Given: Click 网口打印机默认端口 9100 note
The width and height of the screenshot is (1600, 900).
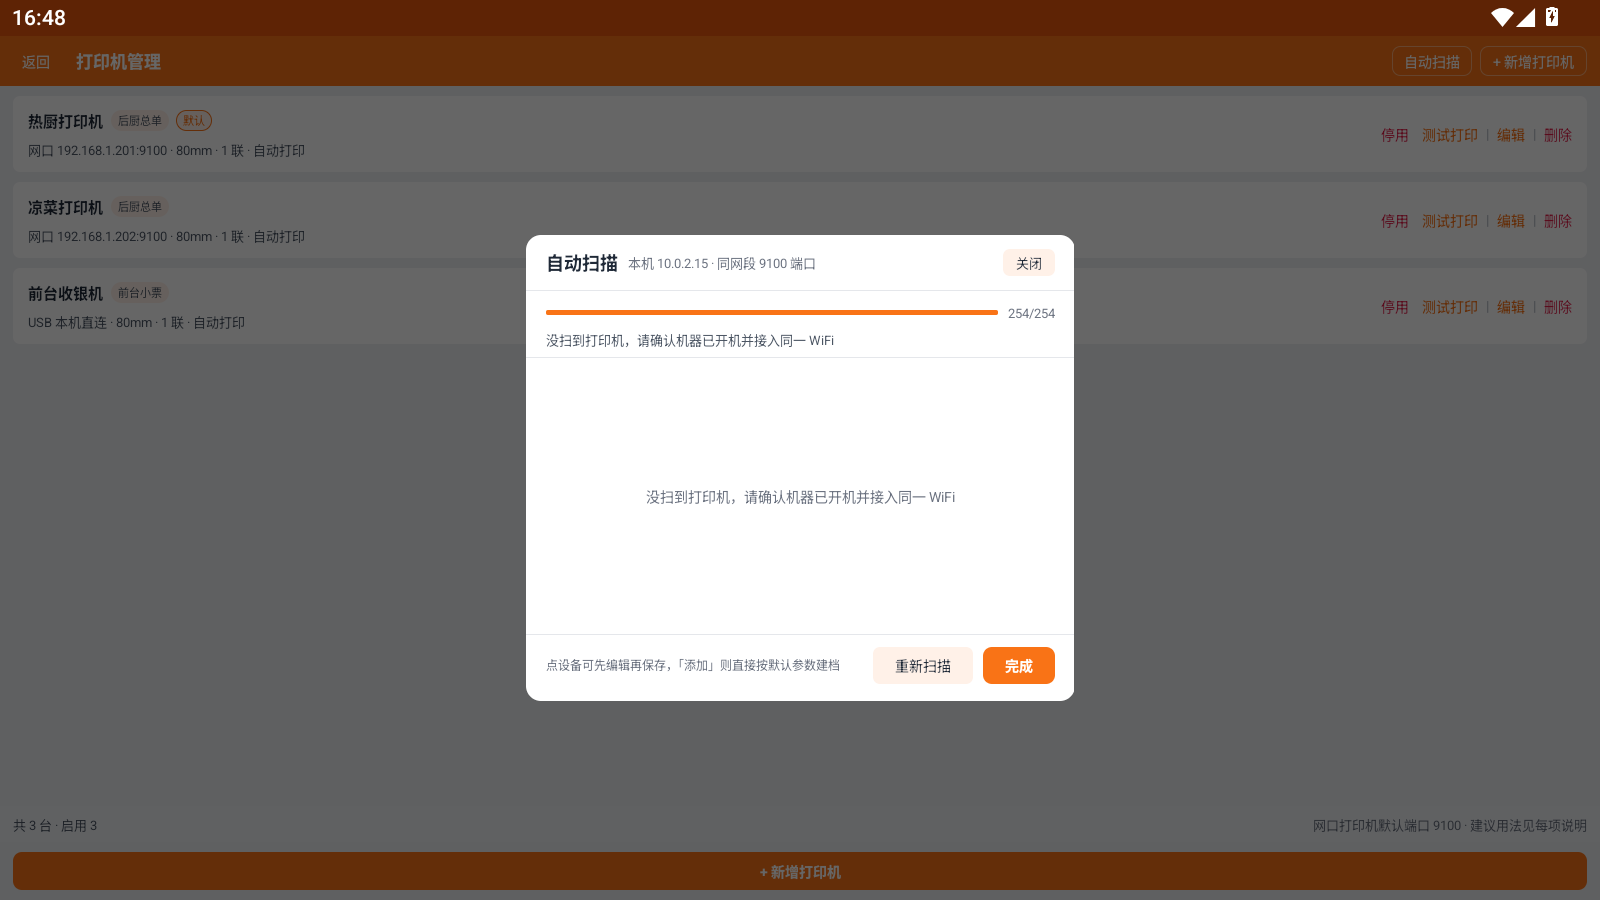Looking at the screenshot, I should pyautogui.click(x=1449, y=826).
